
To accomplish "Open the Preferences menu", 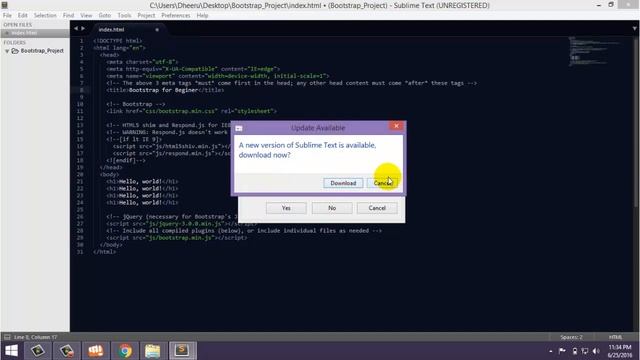I will (176, 16).
